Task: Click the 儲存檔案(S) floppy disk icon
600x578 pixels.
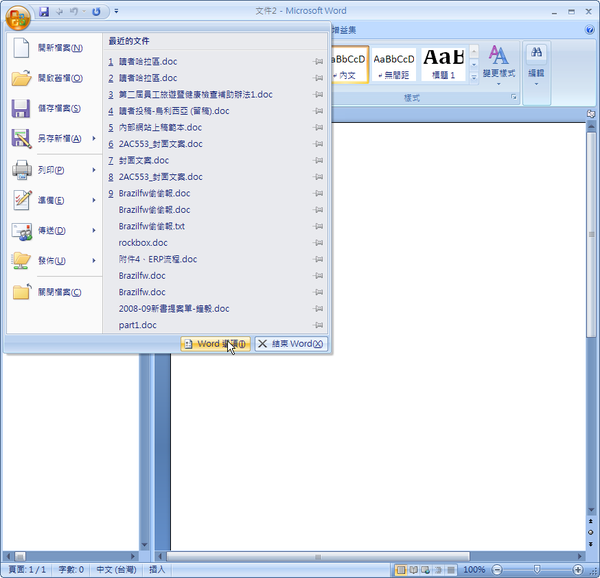Action: click(21, 108)
